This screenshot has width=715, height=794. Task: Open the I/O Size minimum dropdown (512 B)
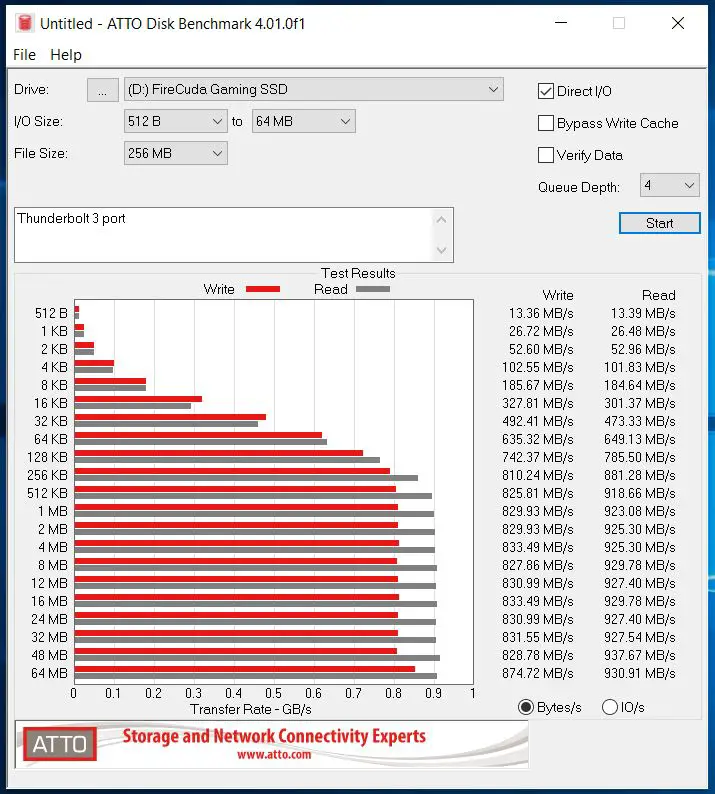click(x=176, y=122)
